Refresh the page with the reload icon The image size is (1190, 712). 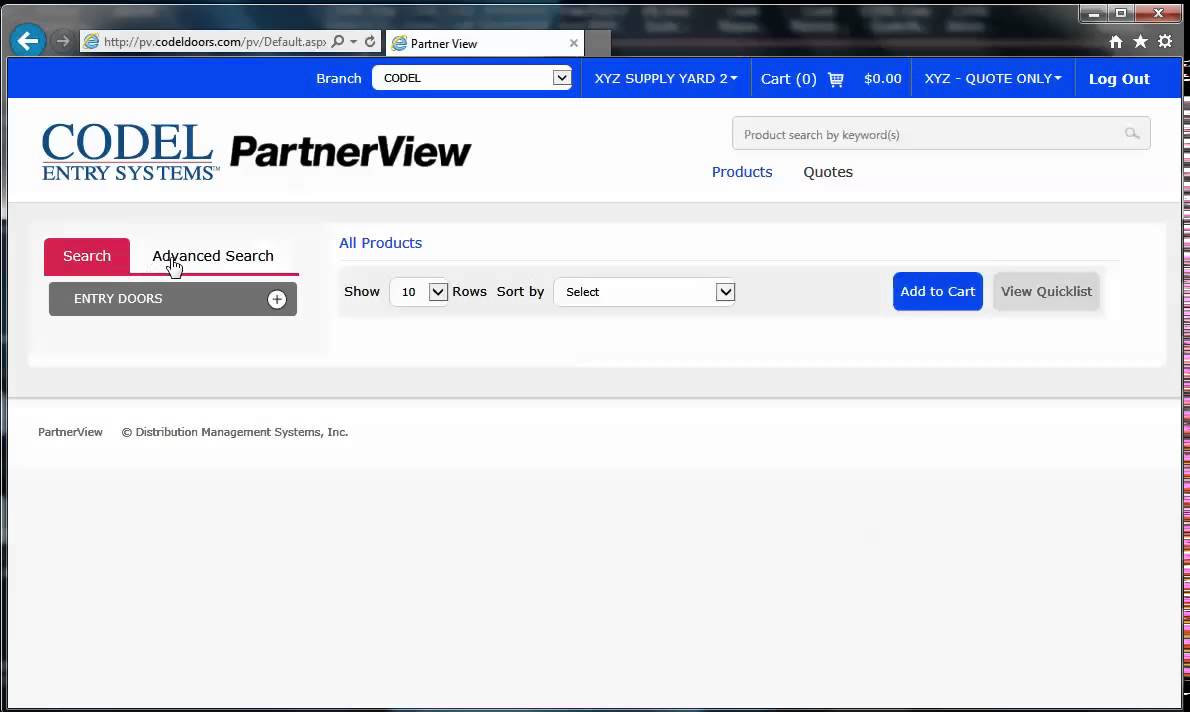pos(370,42)
